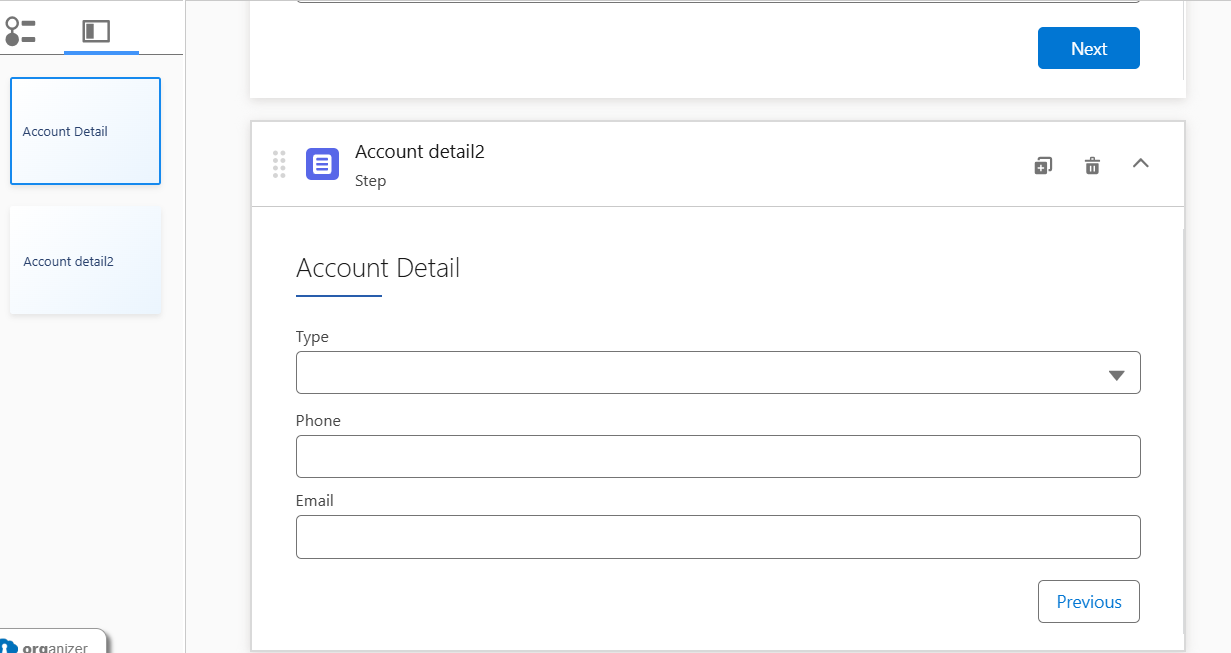Open the Type dropdown

point(717,373)
